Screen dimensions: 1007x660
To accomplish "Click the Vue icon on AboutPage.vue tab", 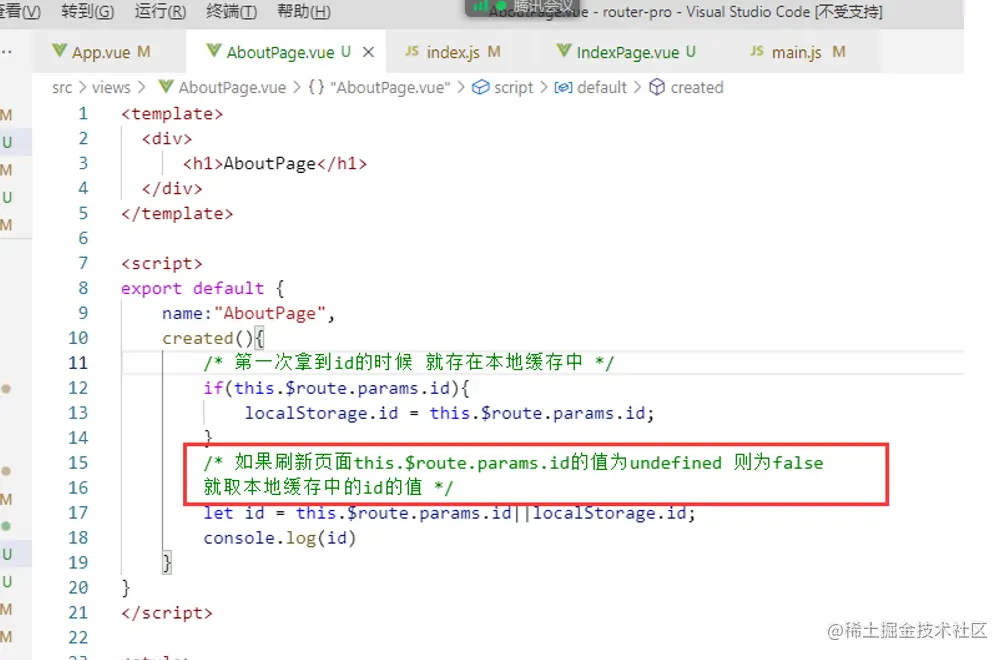I will 214,51.
